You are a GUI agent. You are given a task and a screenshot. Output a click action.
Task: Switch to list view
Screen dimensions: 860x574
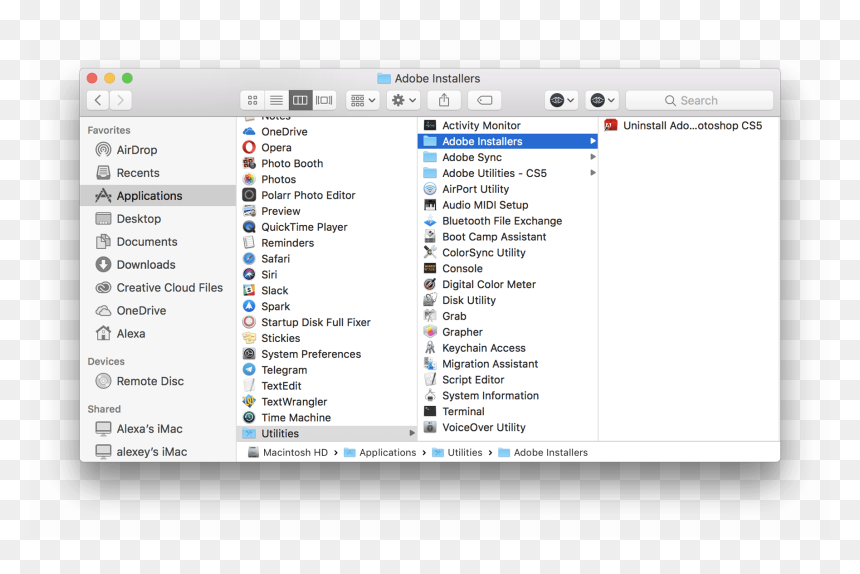tap(276, 100)
